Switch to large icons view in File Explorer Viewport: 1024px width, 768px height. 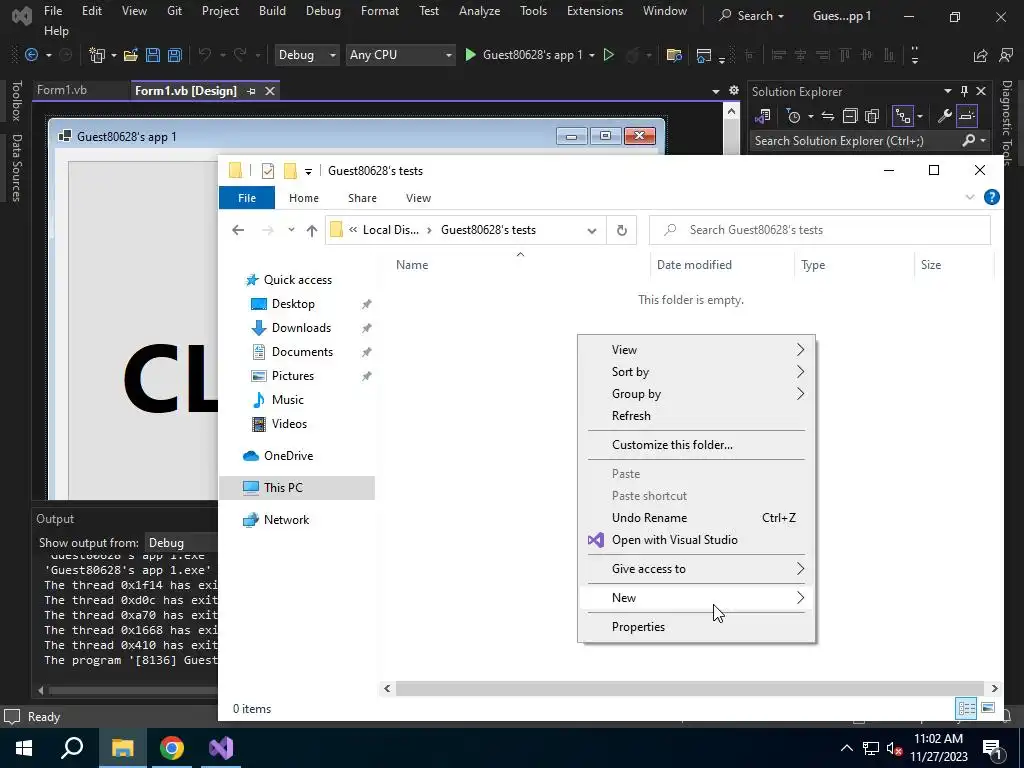[988, 708]
